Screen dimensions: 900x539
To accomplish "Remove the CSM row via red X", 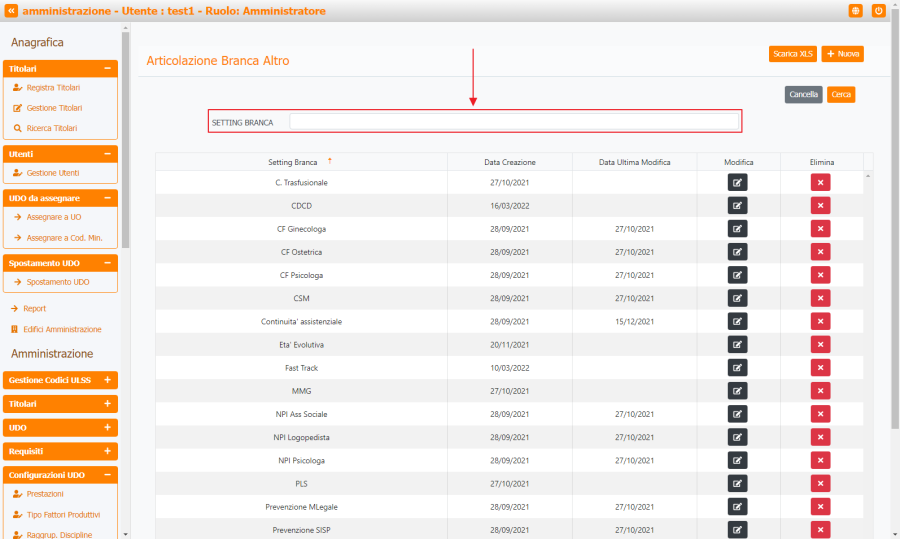I will 820,298.
